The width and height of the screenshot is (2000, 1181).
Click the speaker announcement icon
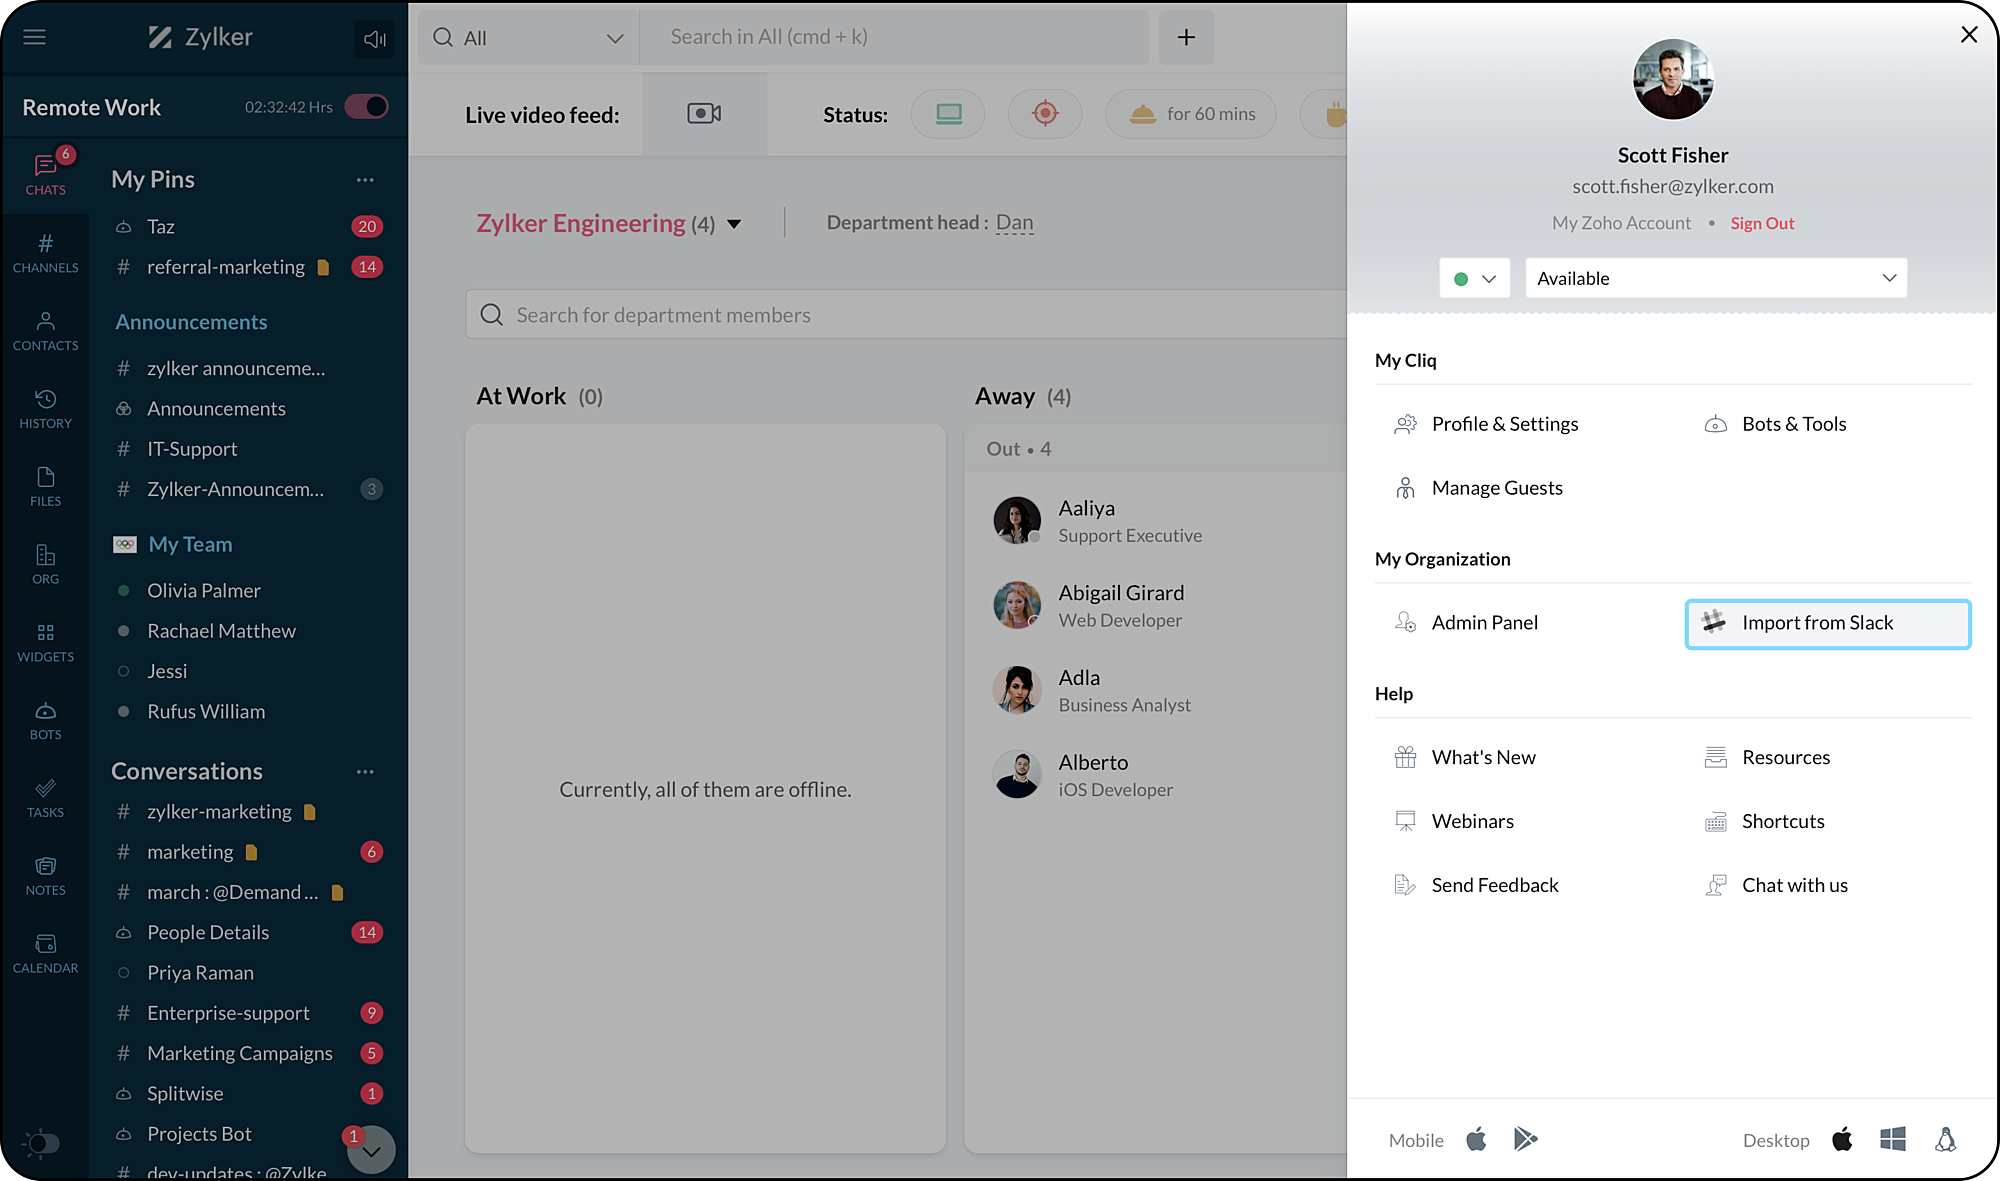click(374, 39)
